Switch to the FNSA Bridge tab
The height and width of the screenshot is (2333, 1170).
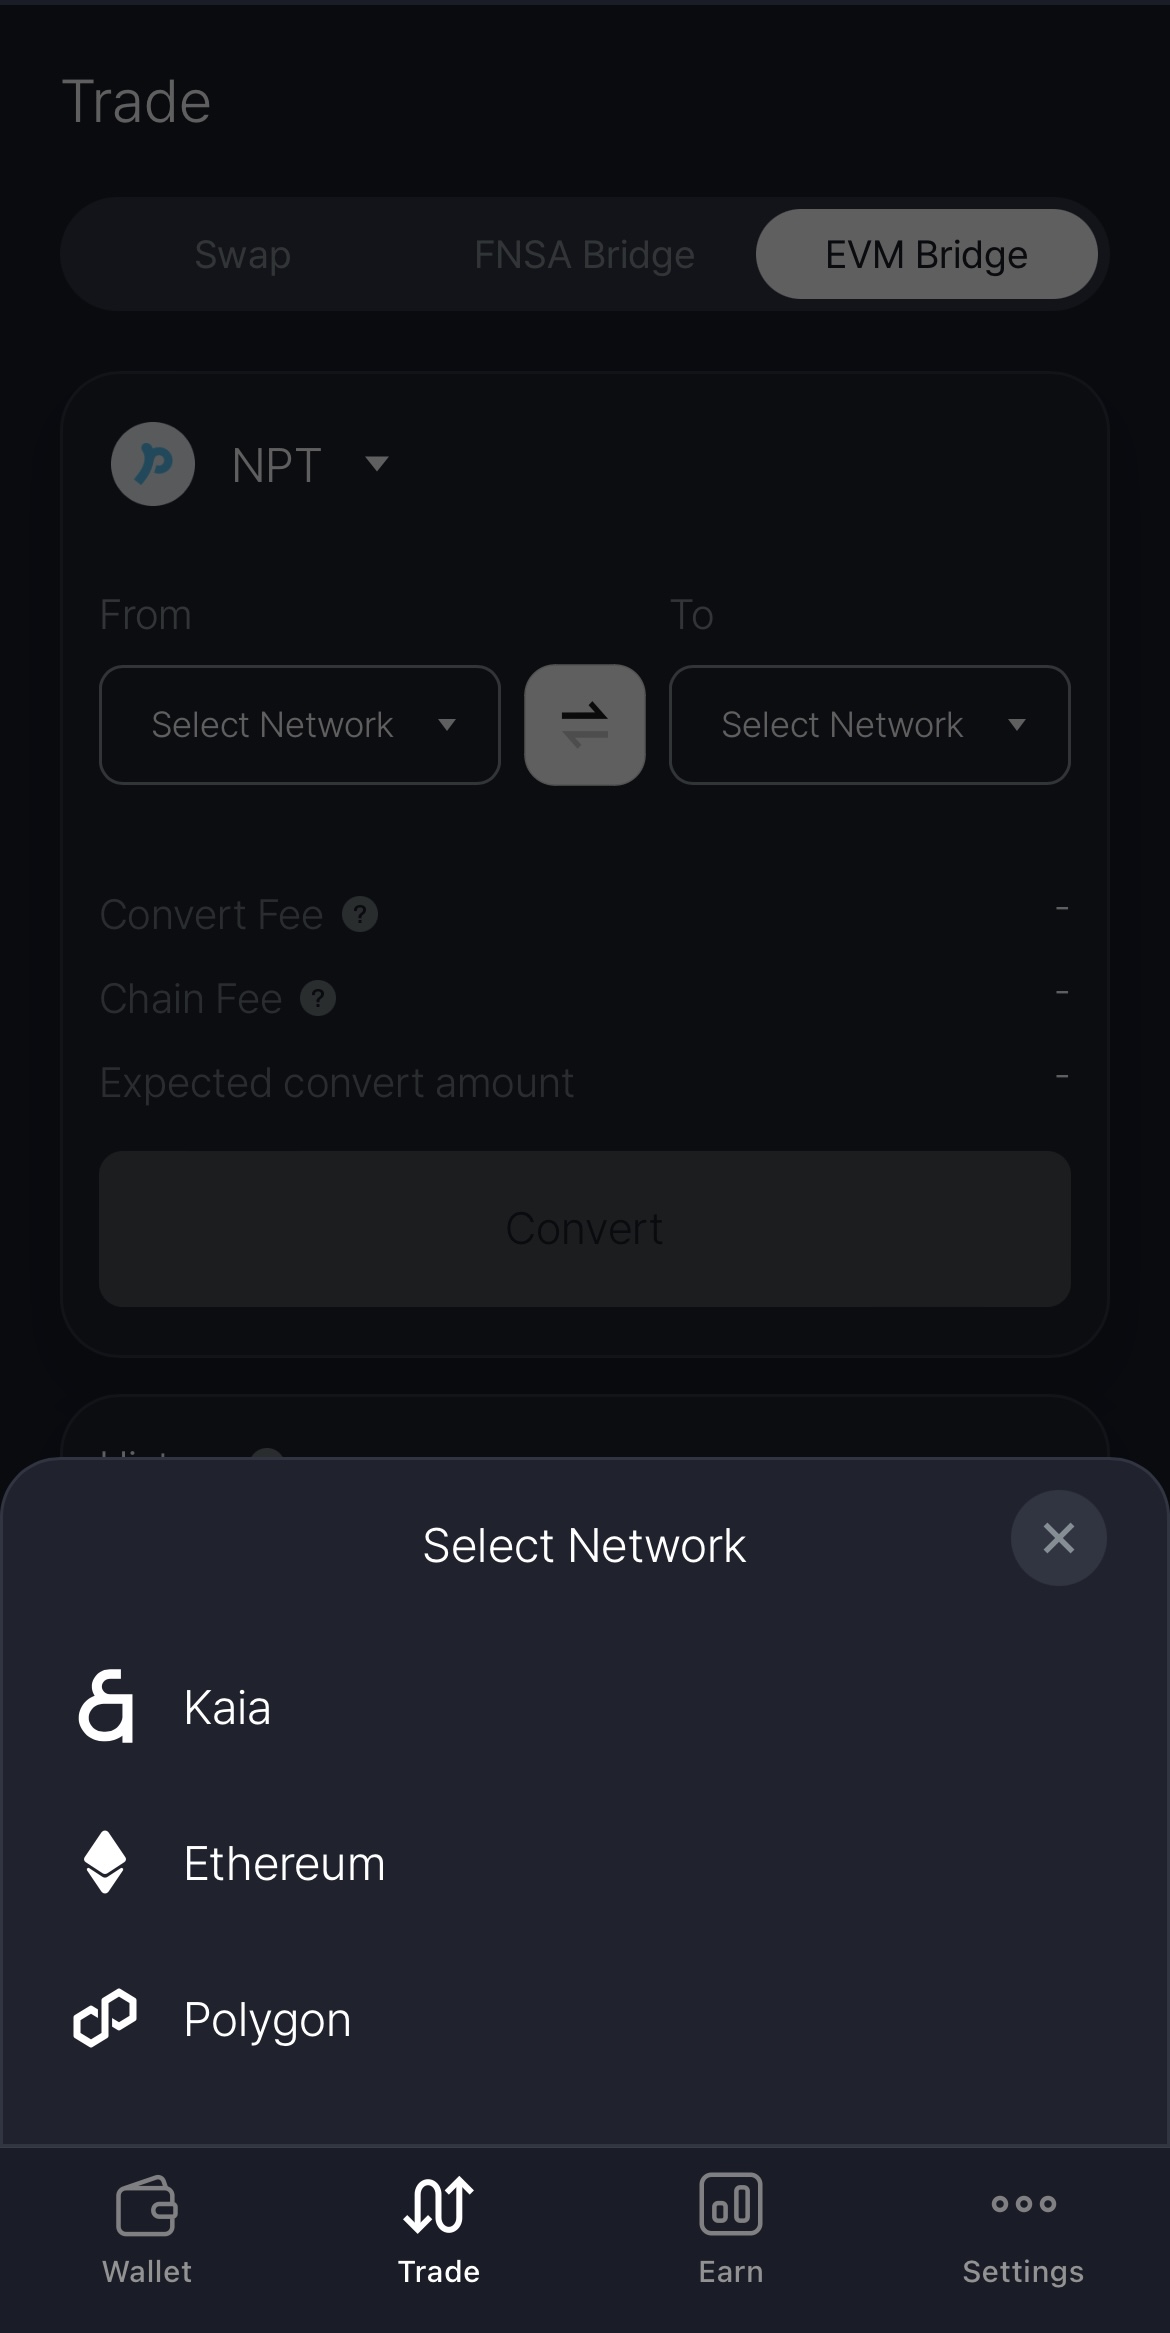[x=584, y=255]
